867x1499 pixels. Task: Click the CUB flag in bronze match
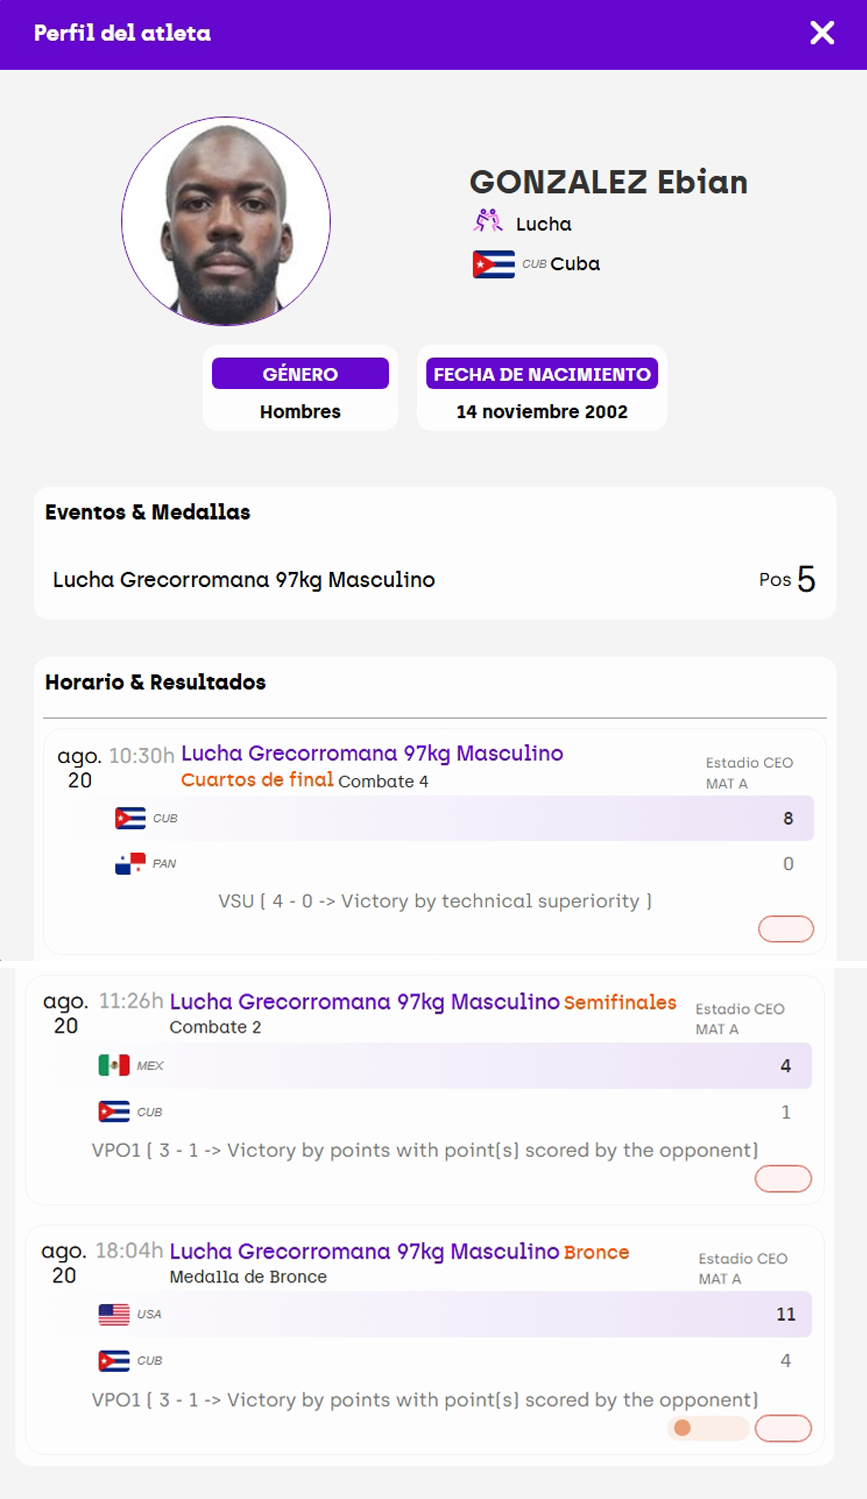[x=114, y=1361]
